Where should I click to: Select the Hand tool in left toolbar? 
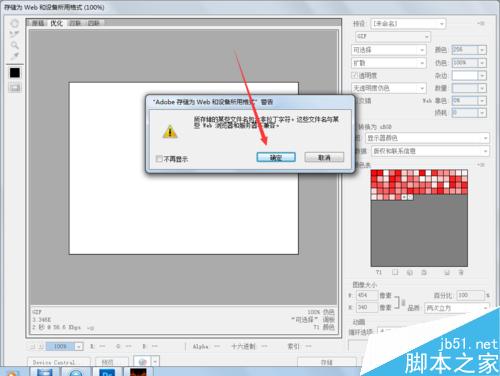point(14,23)
